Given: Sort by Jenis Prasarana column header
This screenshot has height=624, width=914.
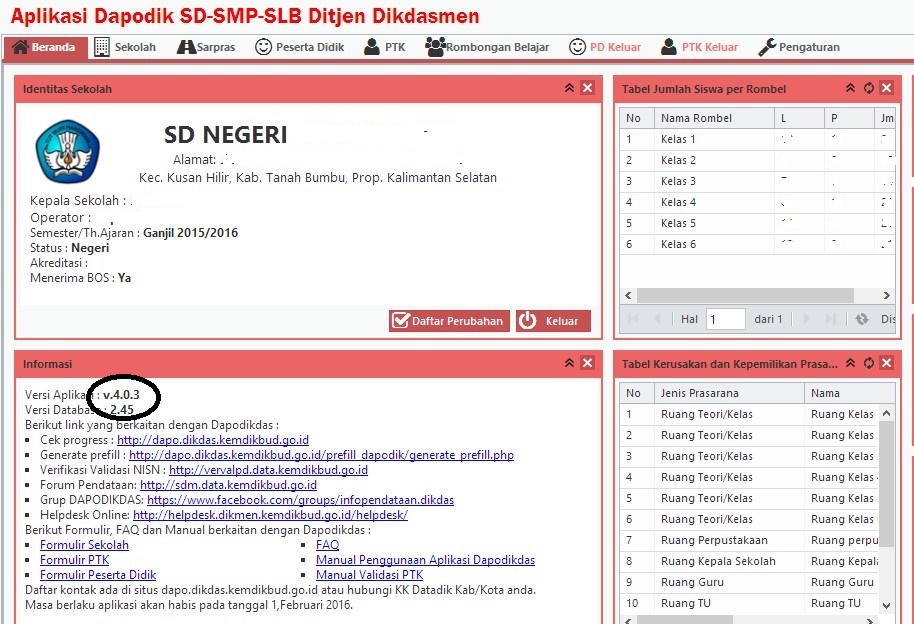Looking at the screenshot, I should (729, 393).
